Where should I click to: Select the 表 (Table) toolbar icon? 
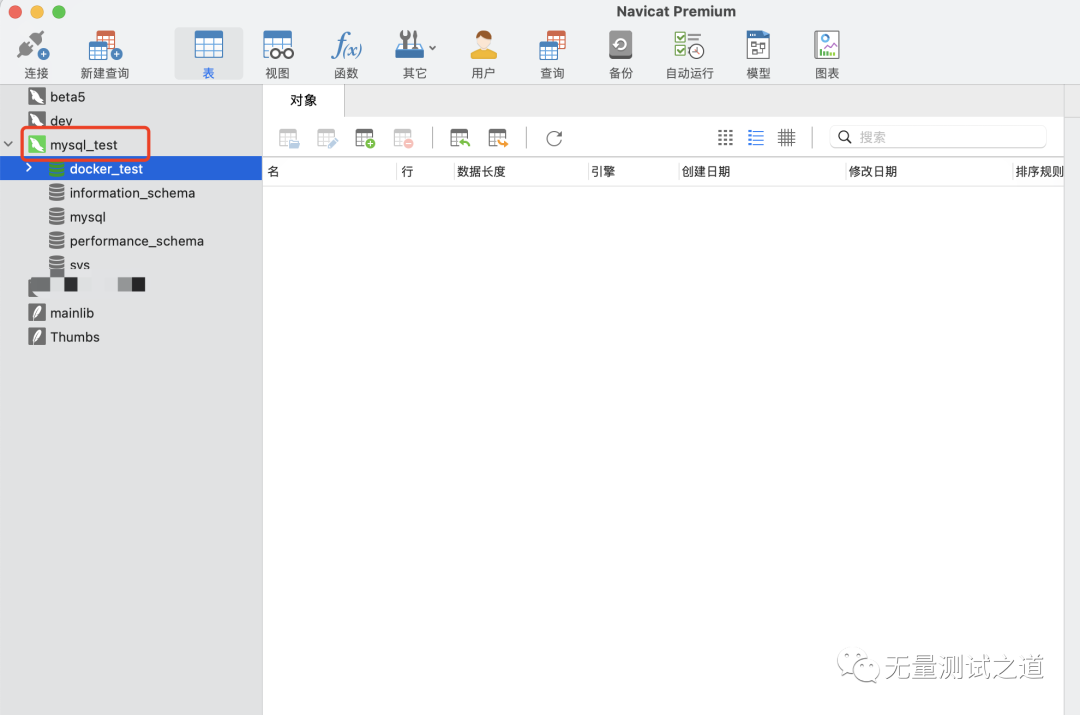point(209,54)
